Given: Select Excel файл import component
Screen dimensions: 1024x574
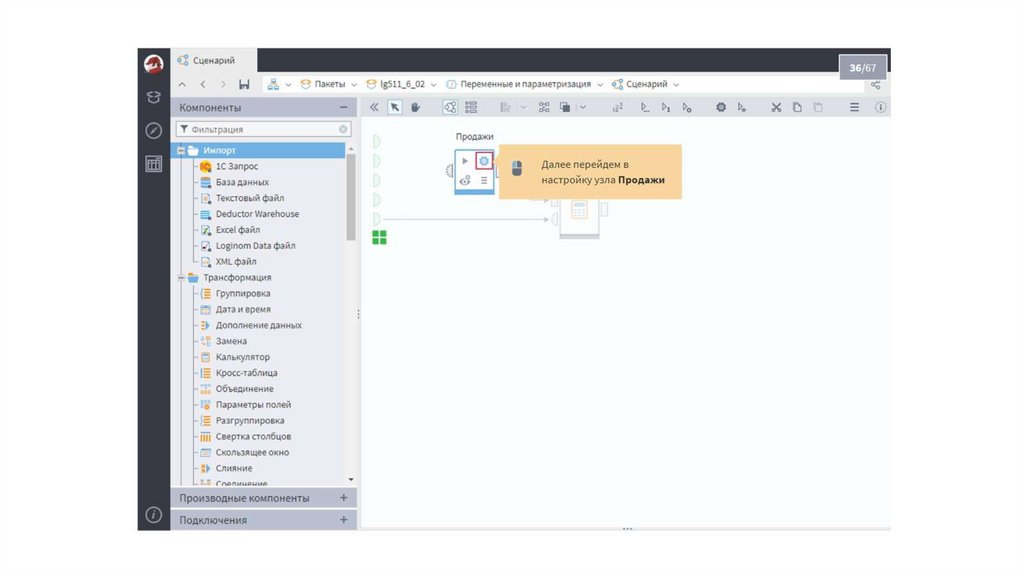Looking at the screenshot, I should pos(237,230).
